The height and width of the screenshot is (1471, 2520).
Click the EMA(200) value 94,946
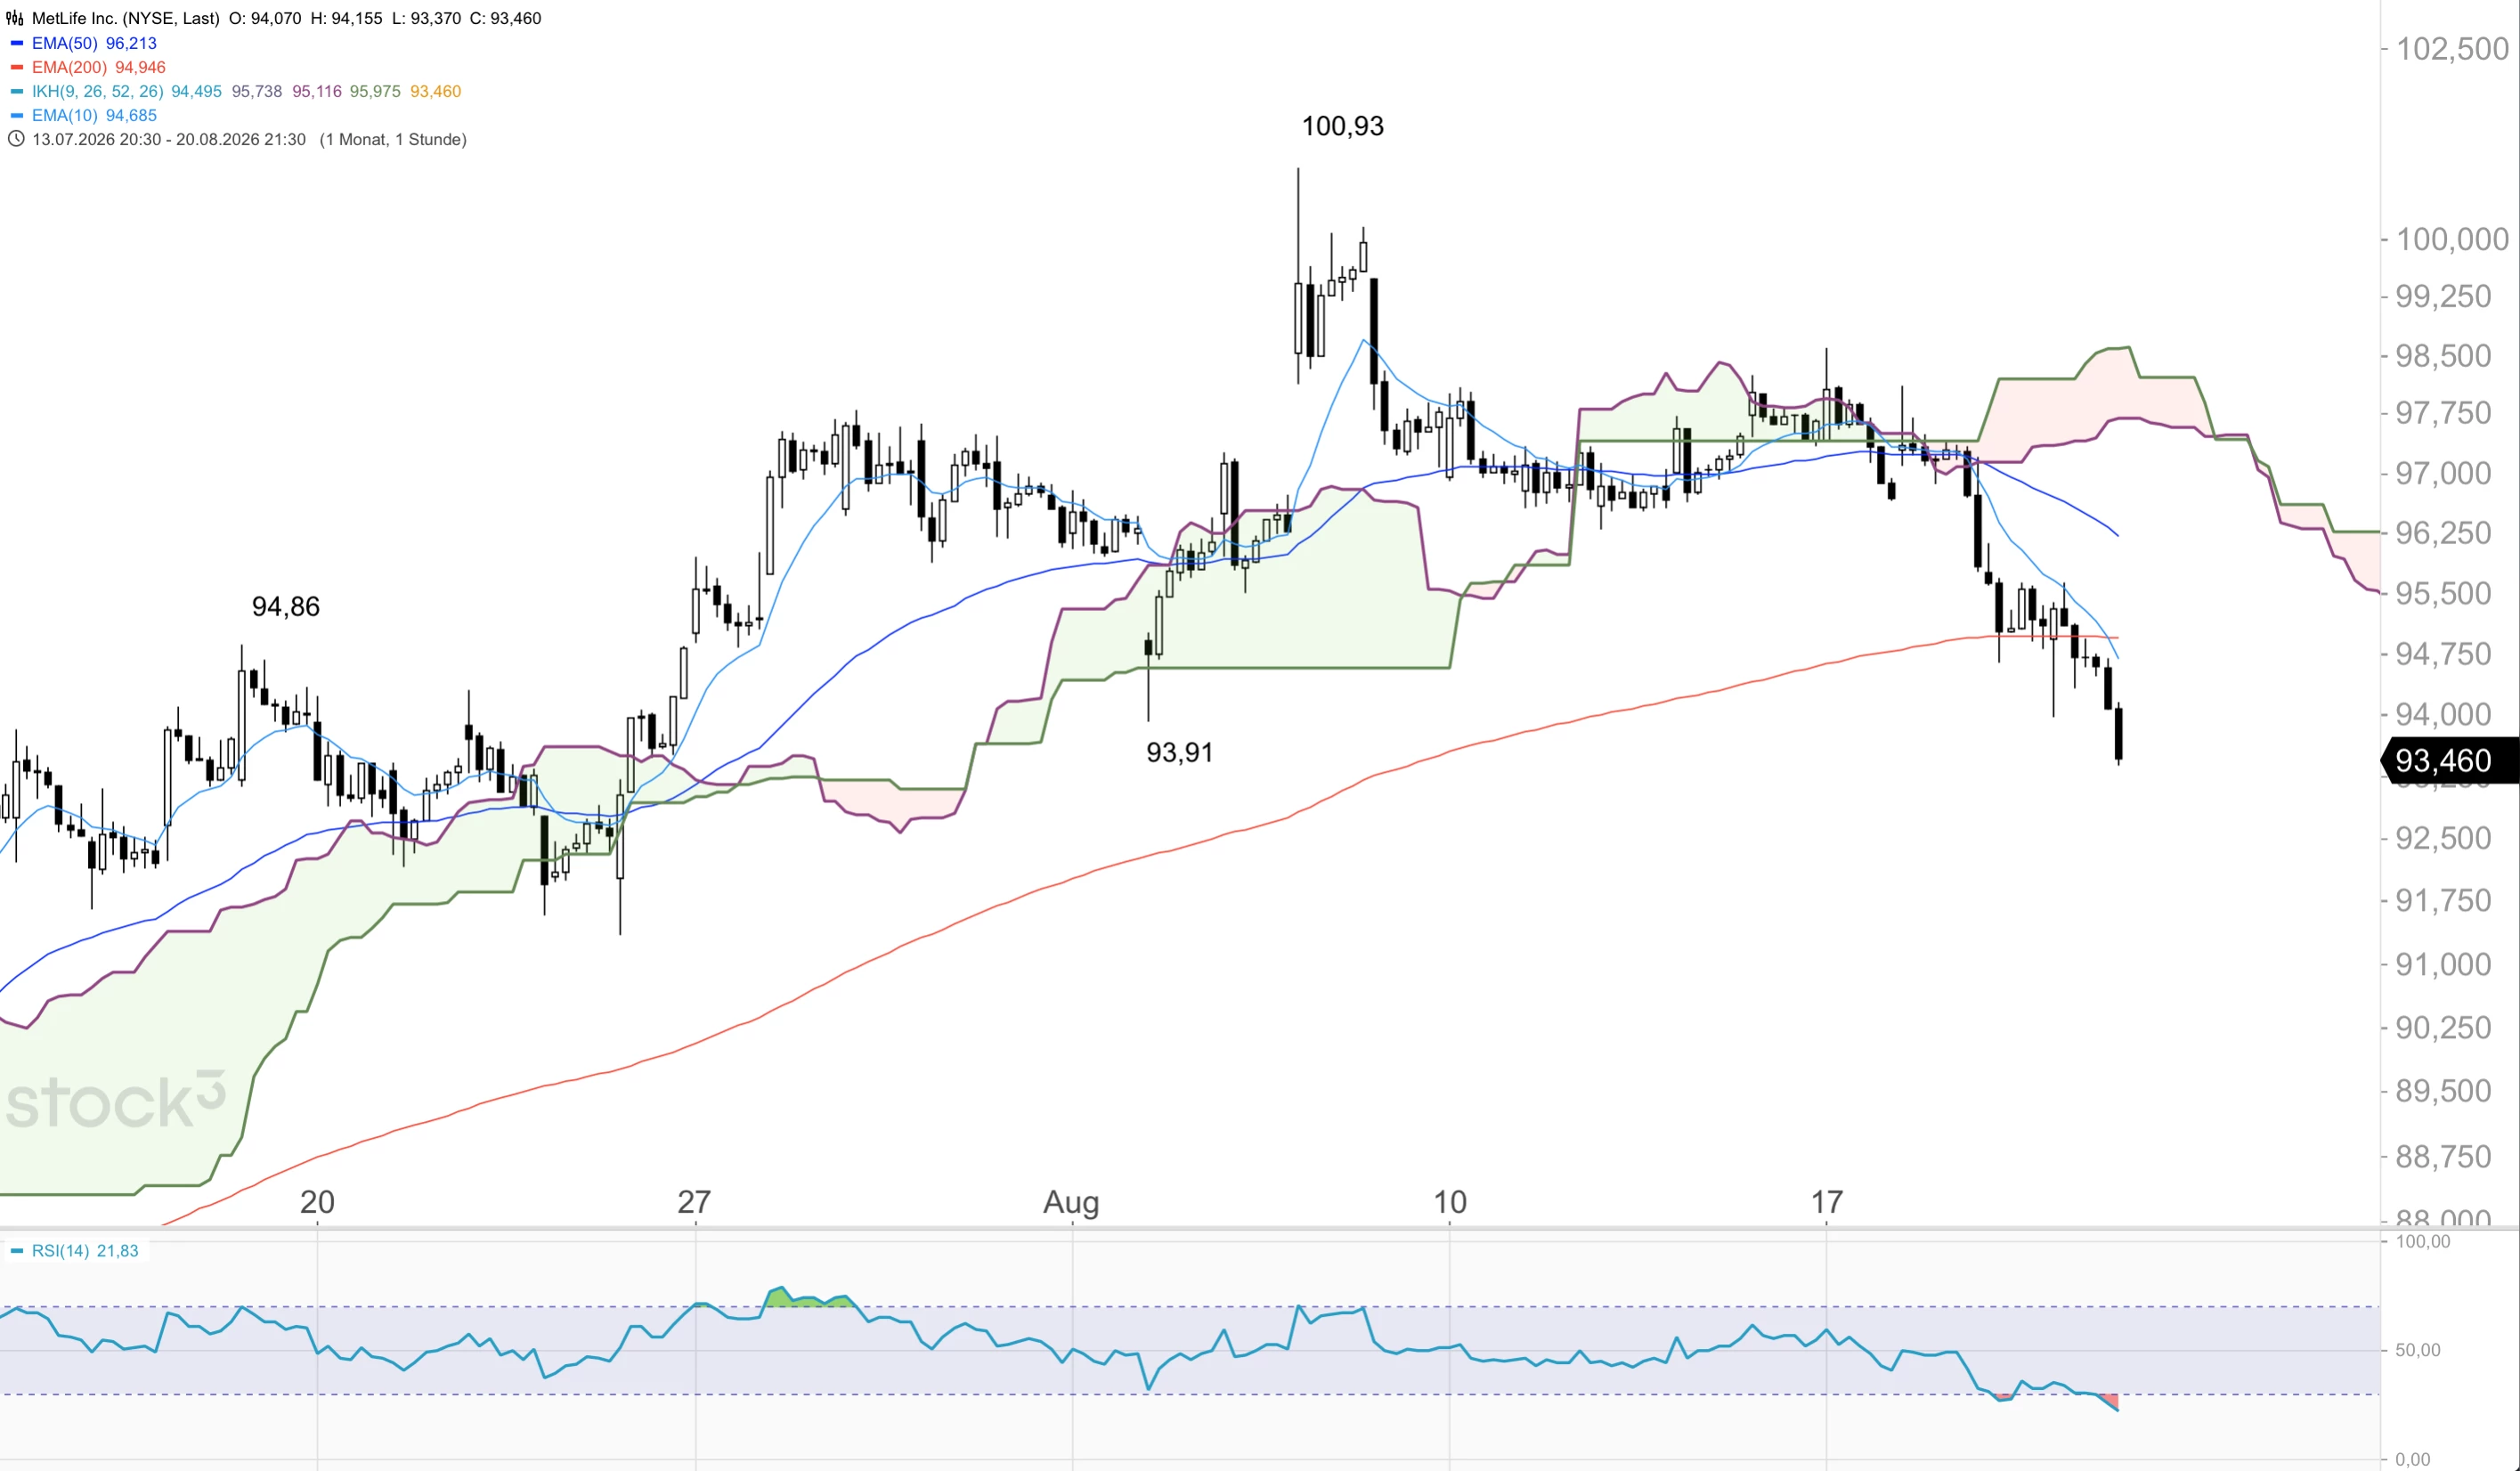(140, 67)
